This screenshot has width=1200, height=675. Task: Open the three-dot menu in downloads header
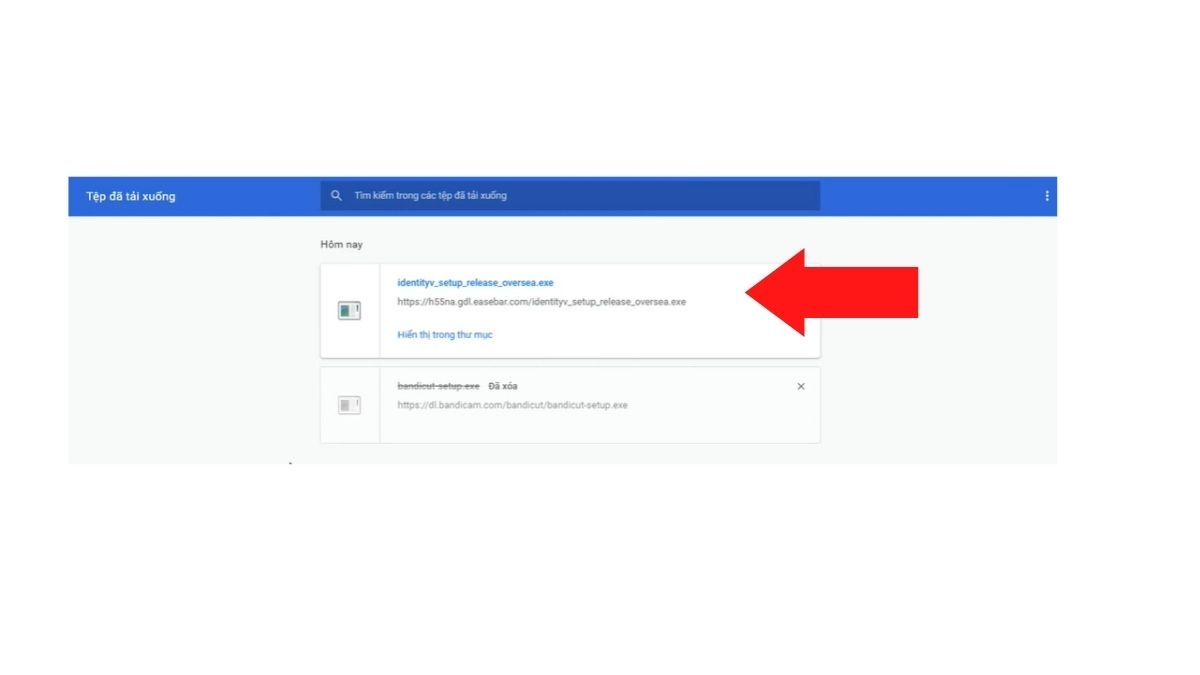[x=1047, y=196]
